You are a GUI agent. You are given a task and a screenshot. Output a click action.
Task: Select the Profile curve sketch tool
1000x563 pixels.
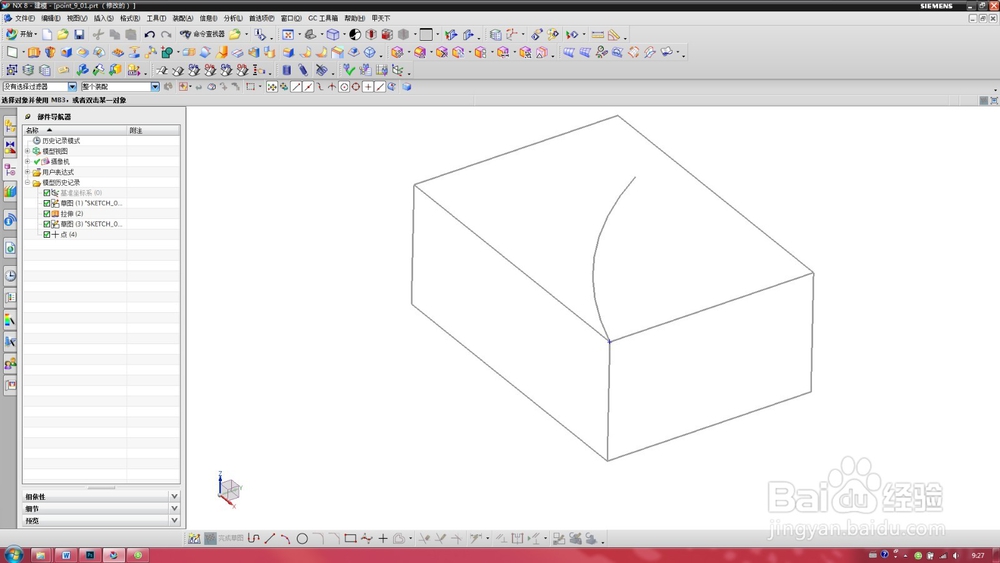(253, 539)
